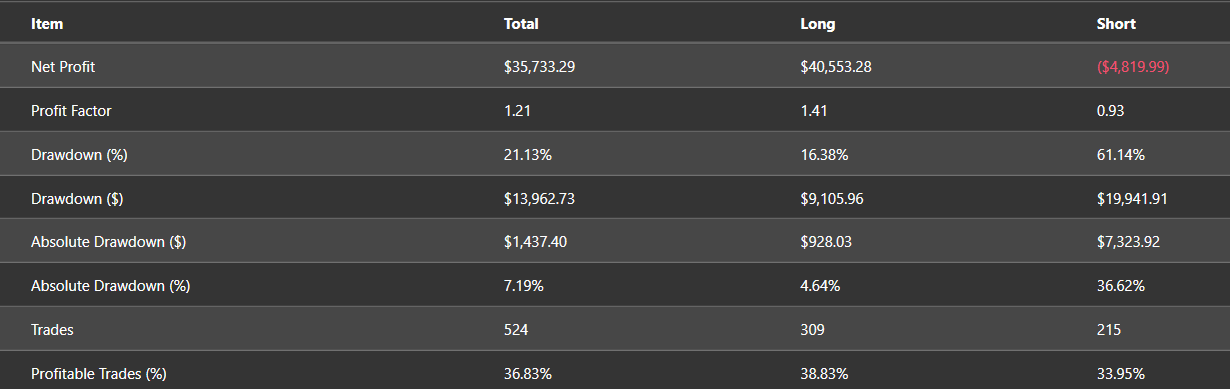The image size is (1230, 389).
Task: Select the Net Profit row label
Action: click(63, 67)
